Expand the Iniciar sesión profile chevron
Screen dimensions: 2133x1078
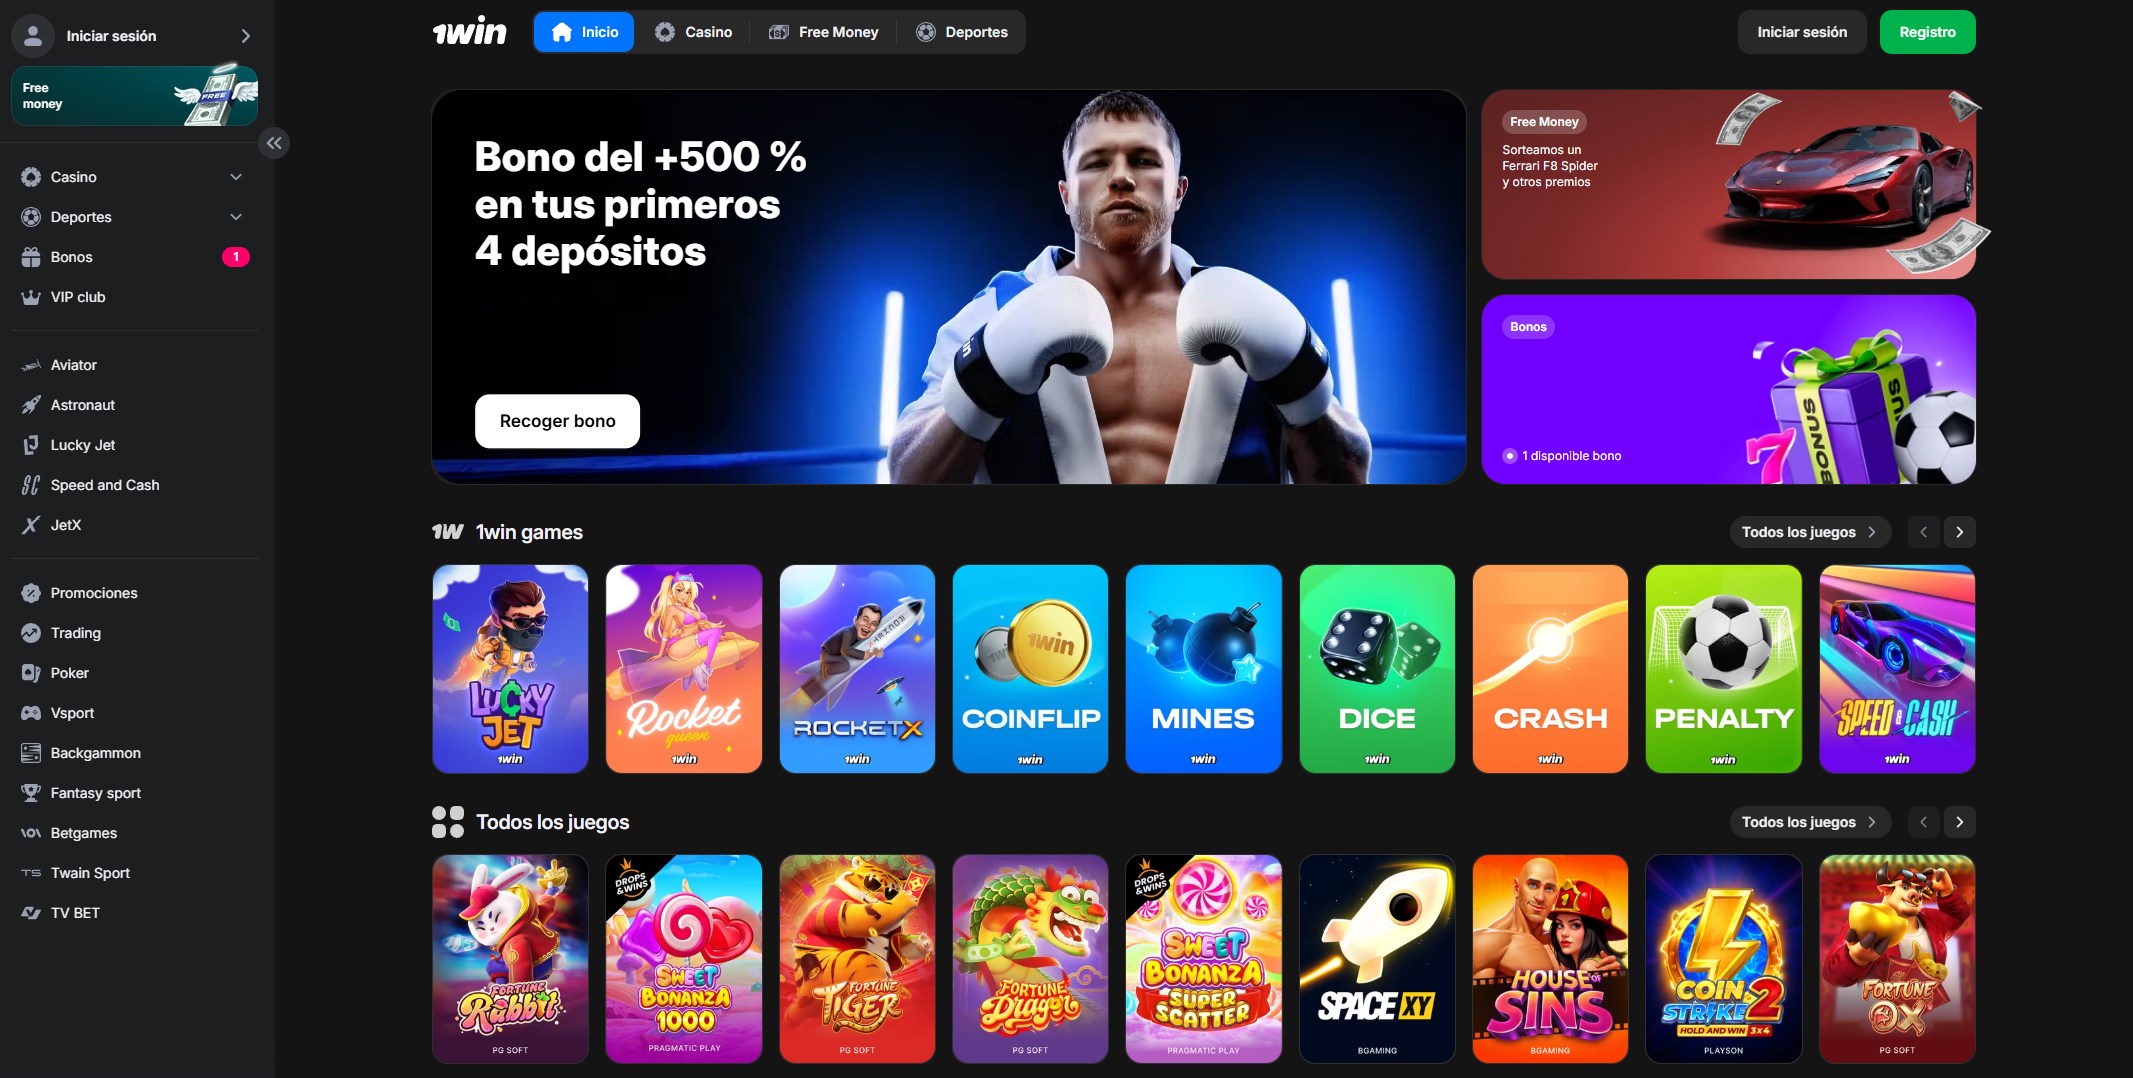(245, 36)
